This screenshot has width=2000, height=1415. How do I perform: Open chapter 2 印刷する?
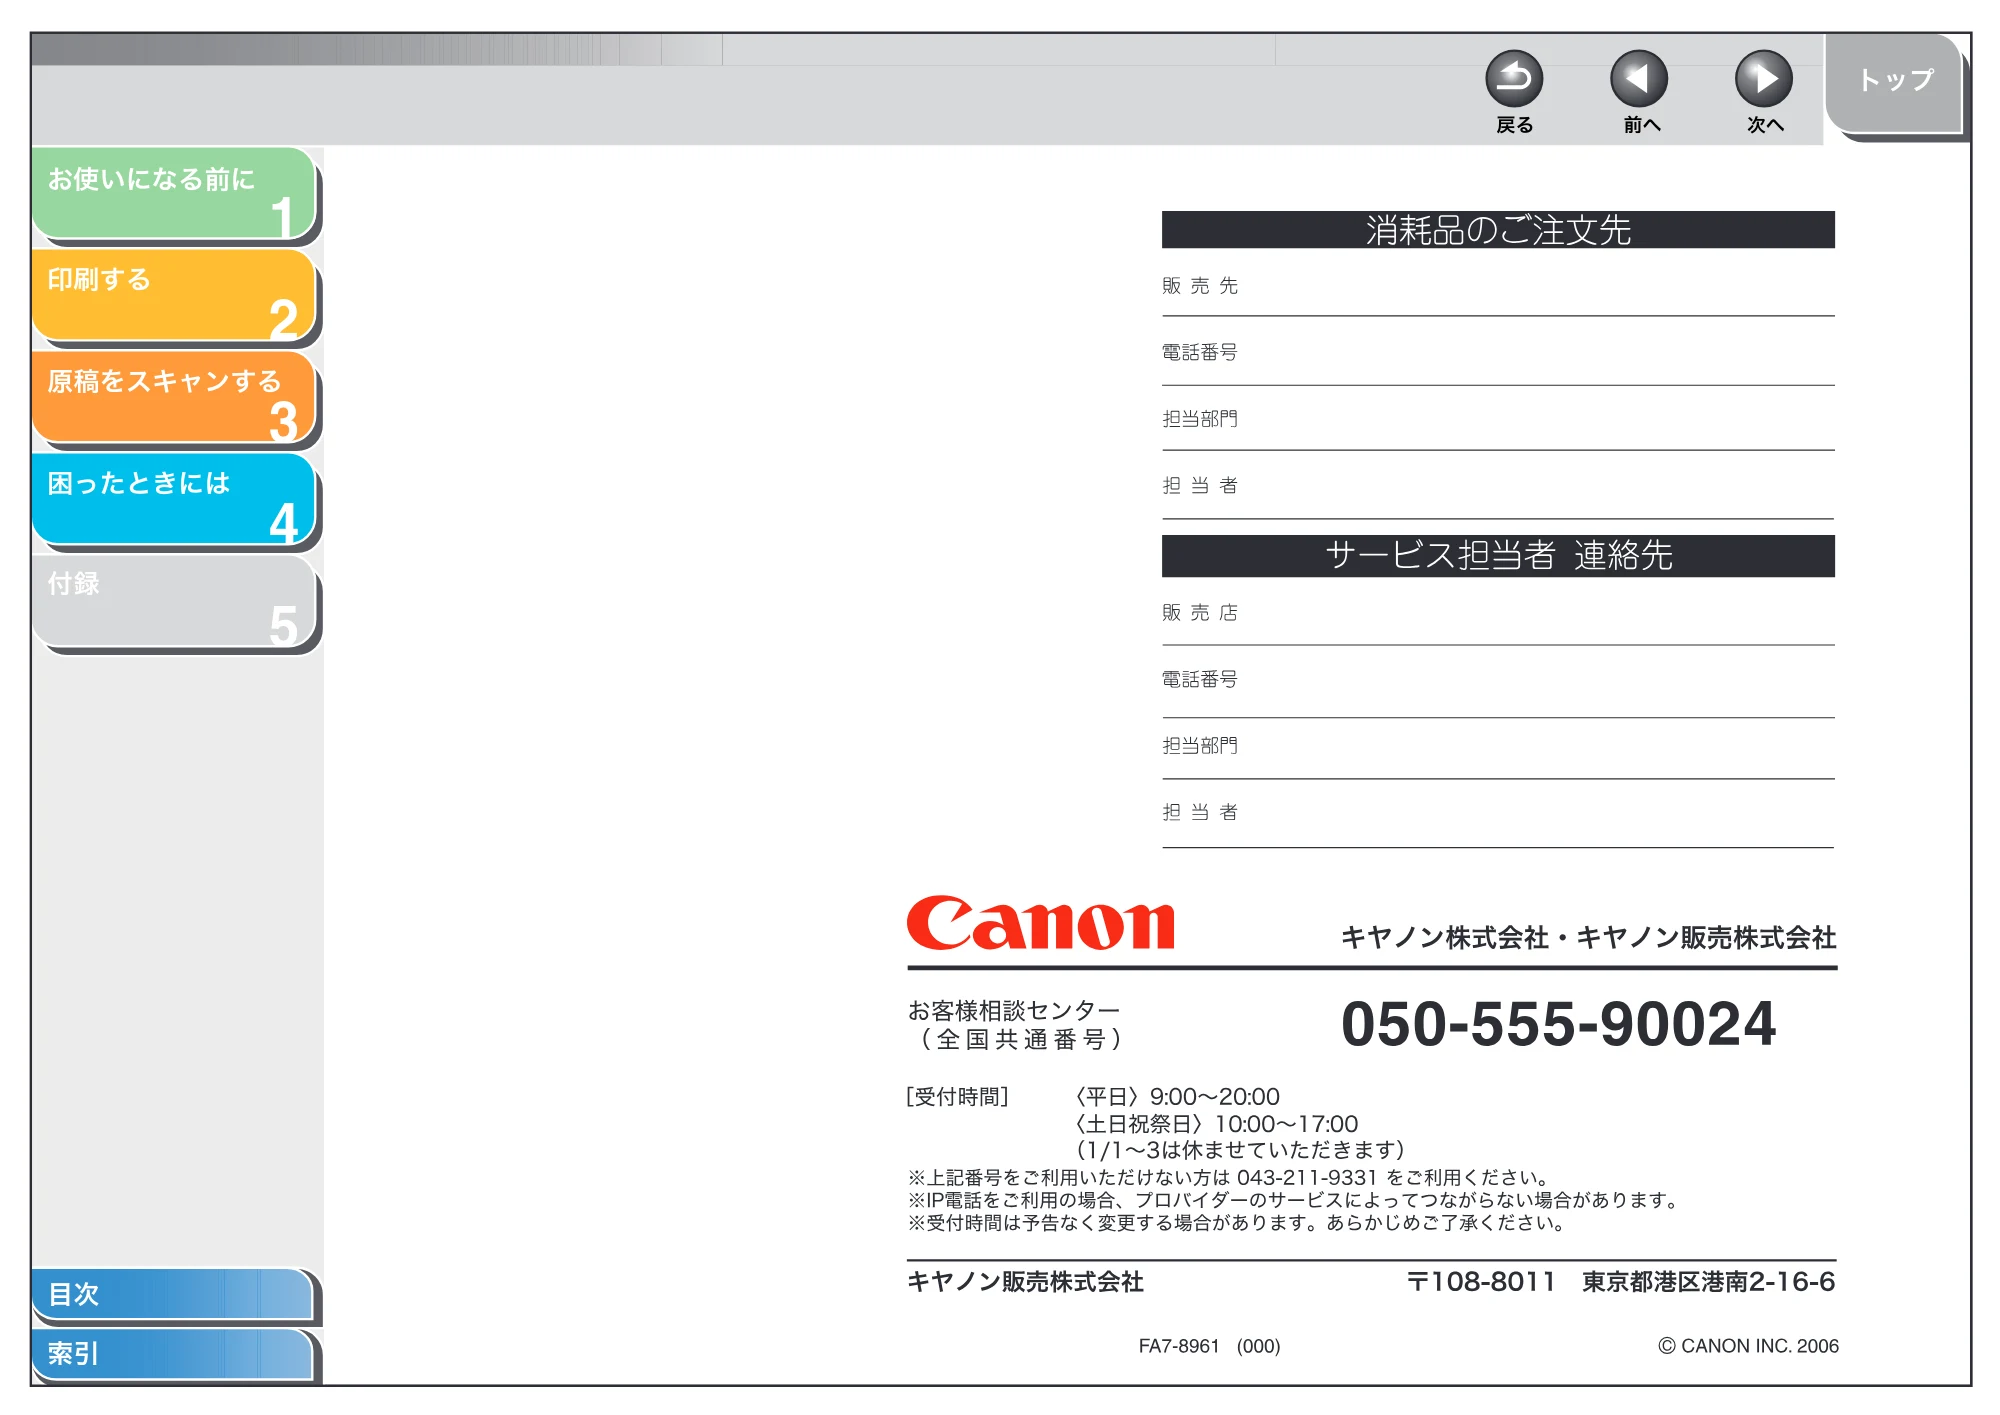tap(174, 295)
